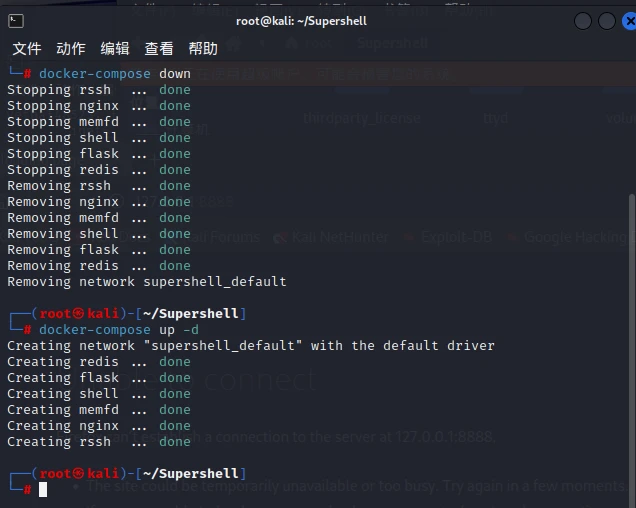Click the 'Creating memfd' line

pos(99,410)
